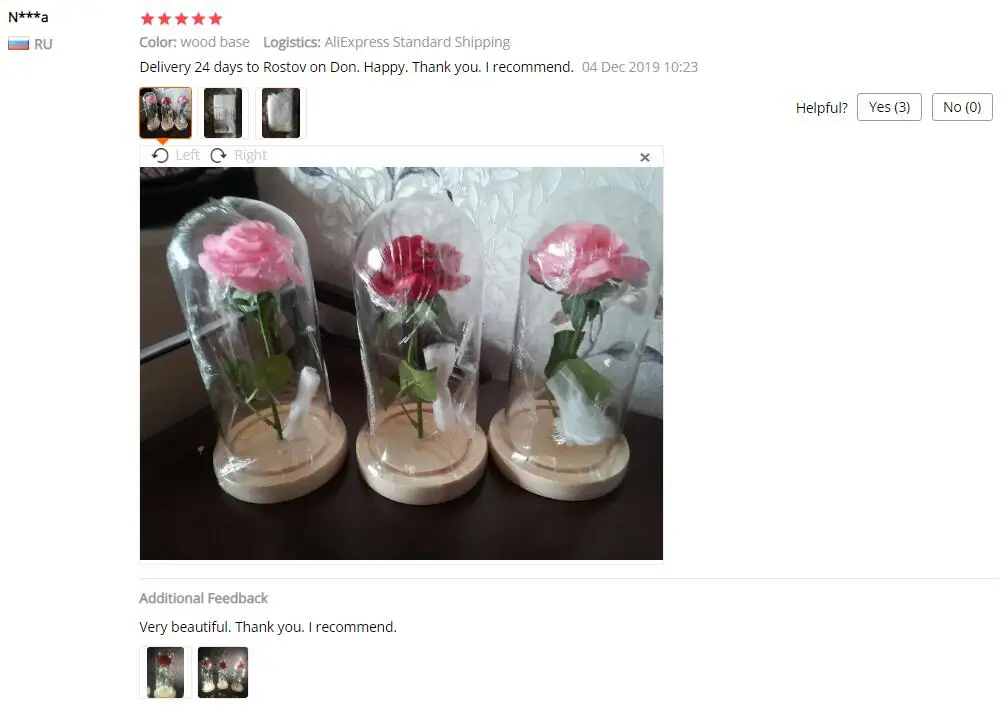Select the three roses review thumbnail
This screenshot has height=709, width=1005.
(x=165, y=113)
